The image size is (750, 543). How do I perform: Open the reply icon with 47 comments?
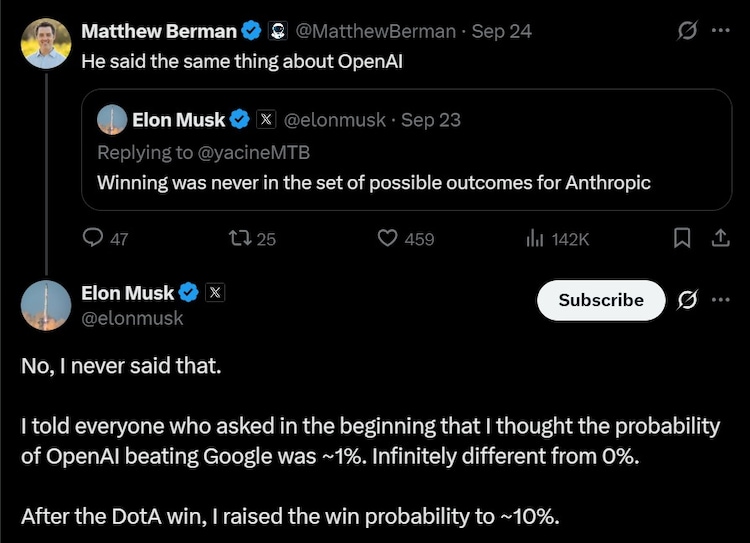[x=93, y=238]
